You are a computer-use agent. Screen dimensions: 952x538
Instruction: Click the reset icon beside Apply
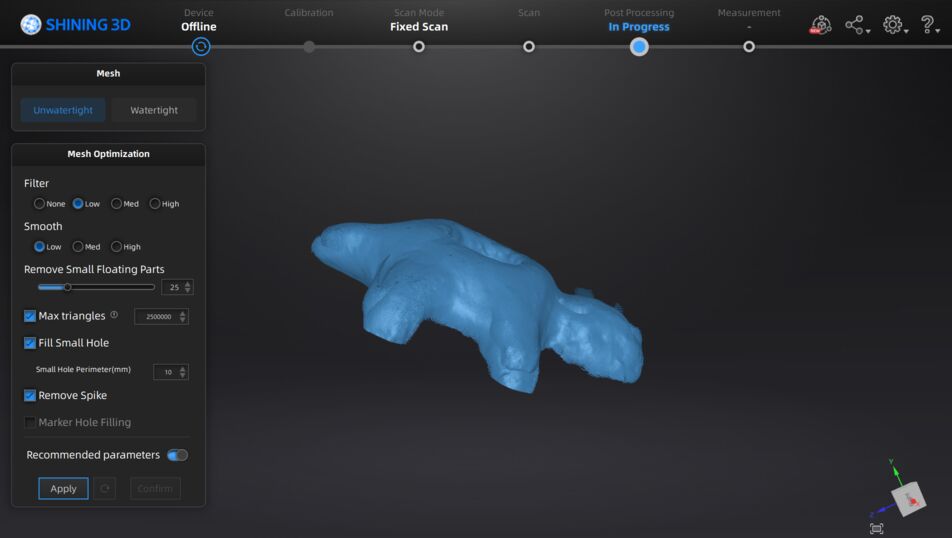pyautogui.click(x=104, y=488)
